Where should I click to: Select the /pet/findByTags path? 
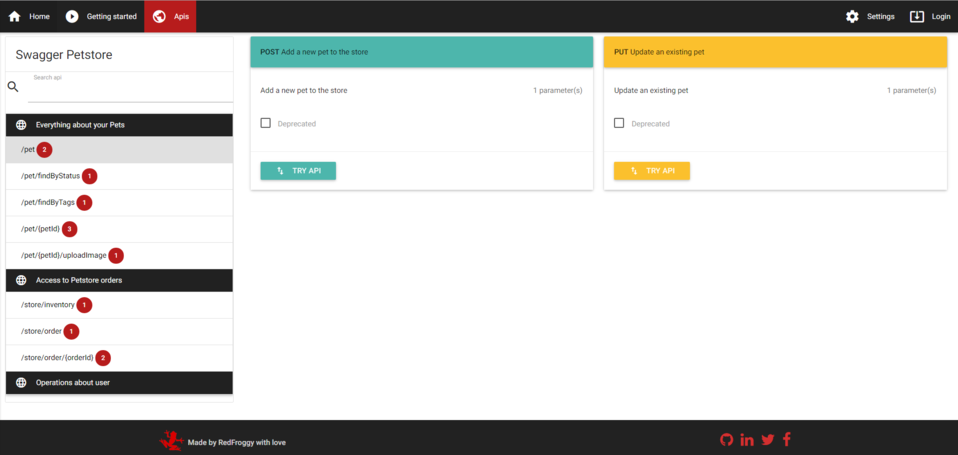pos(119,202)
